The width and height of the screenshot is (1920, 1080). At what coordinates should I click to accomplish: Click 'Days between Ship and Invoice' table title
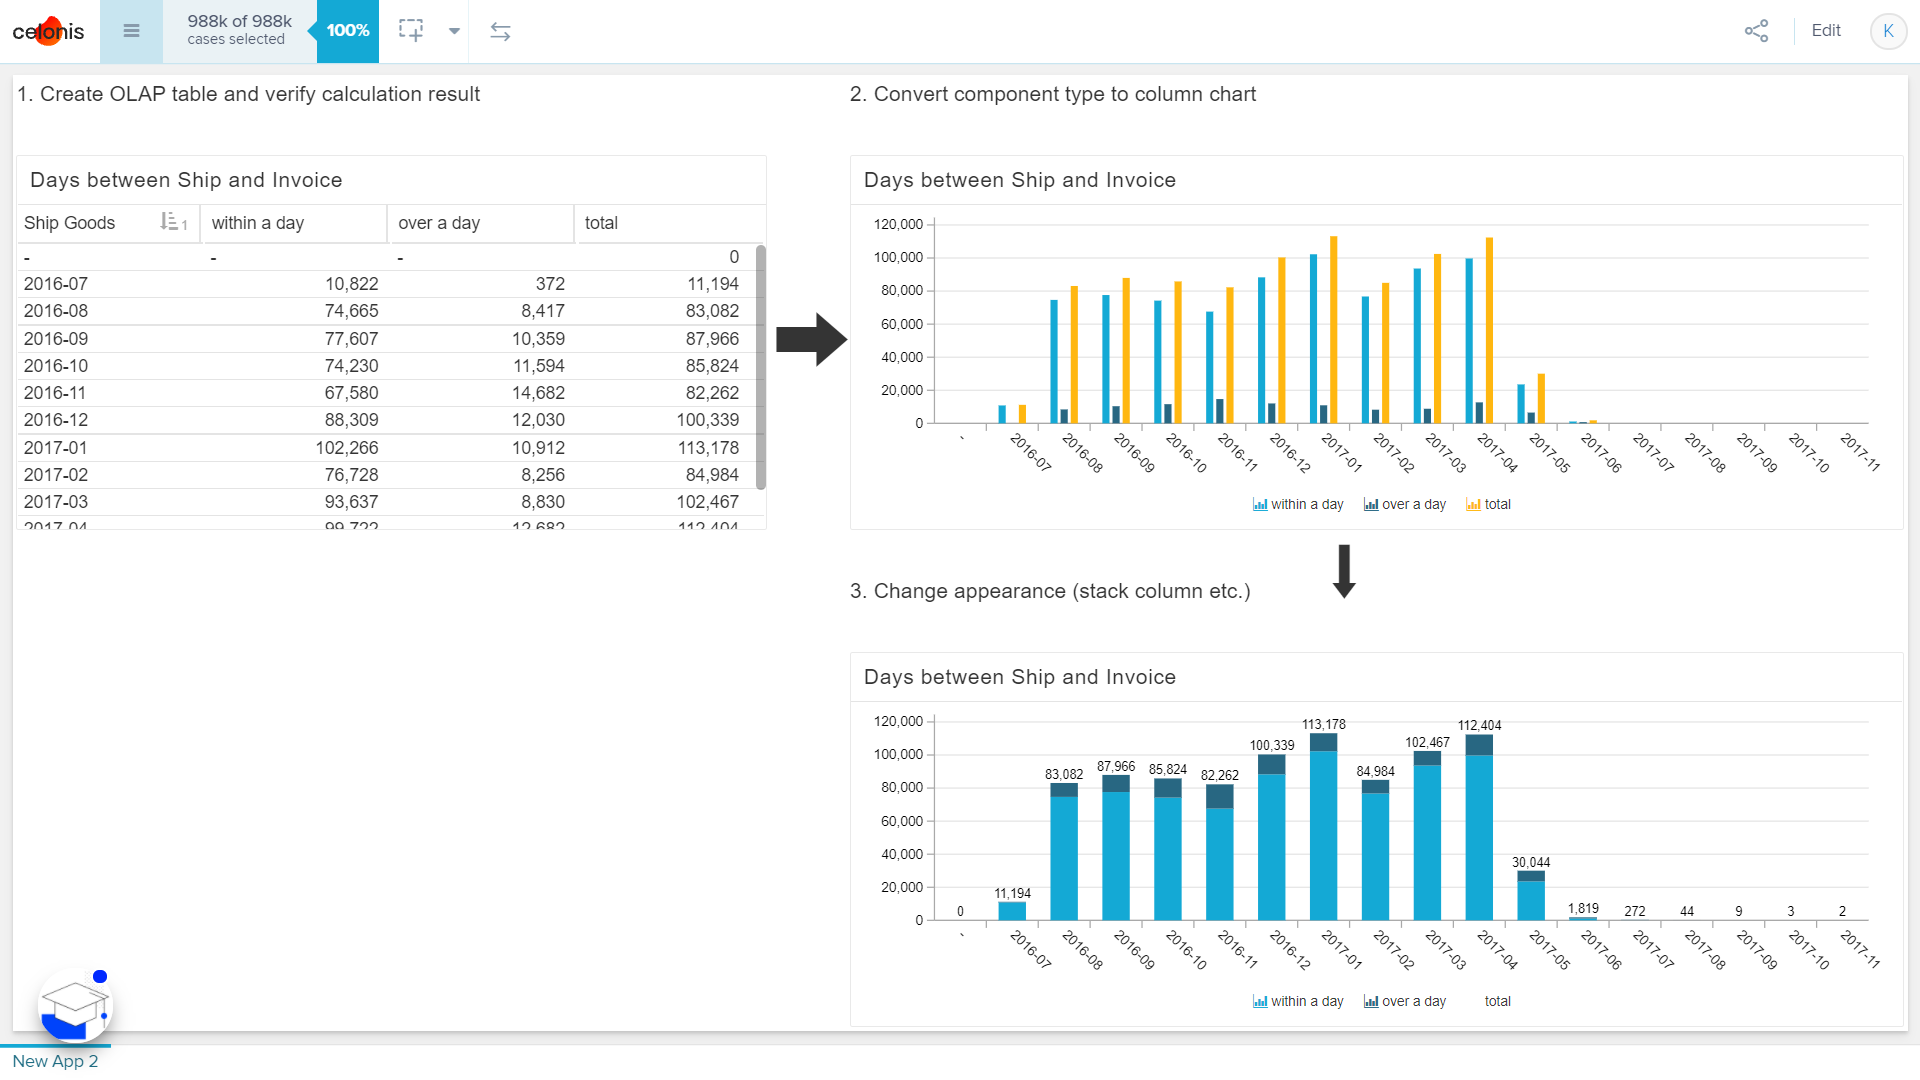coord(186,180)
